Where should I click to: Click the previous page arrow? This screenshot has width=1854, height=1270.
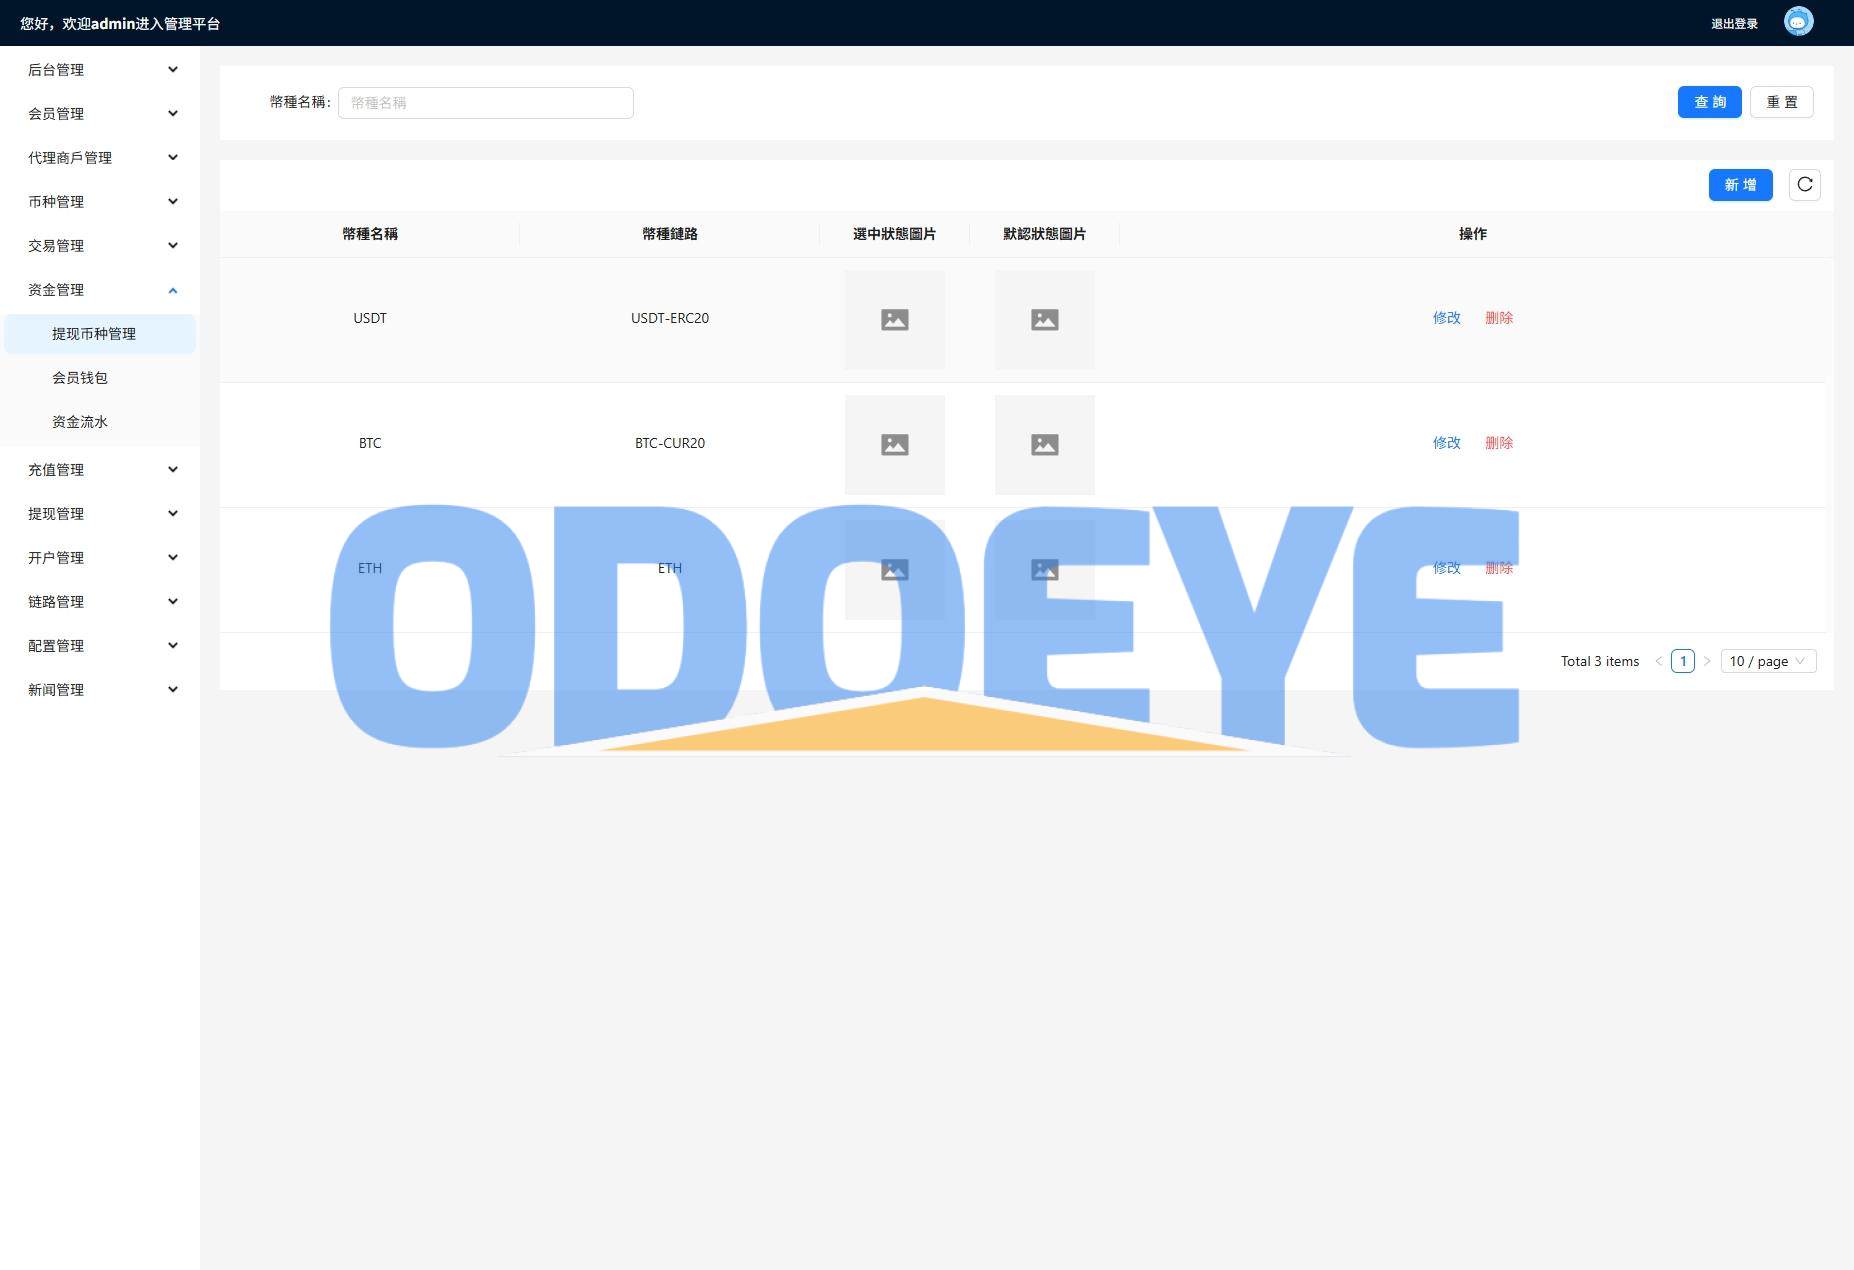[1658, 661]
